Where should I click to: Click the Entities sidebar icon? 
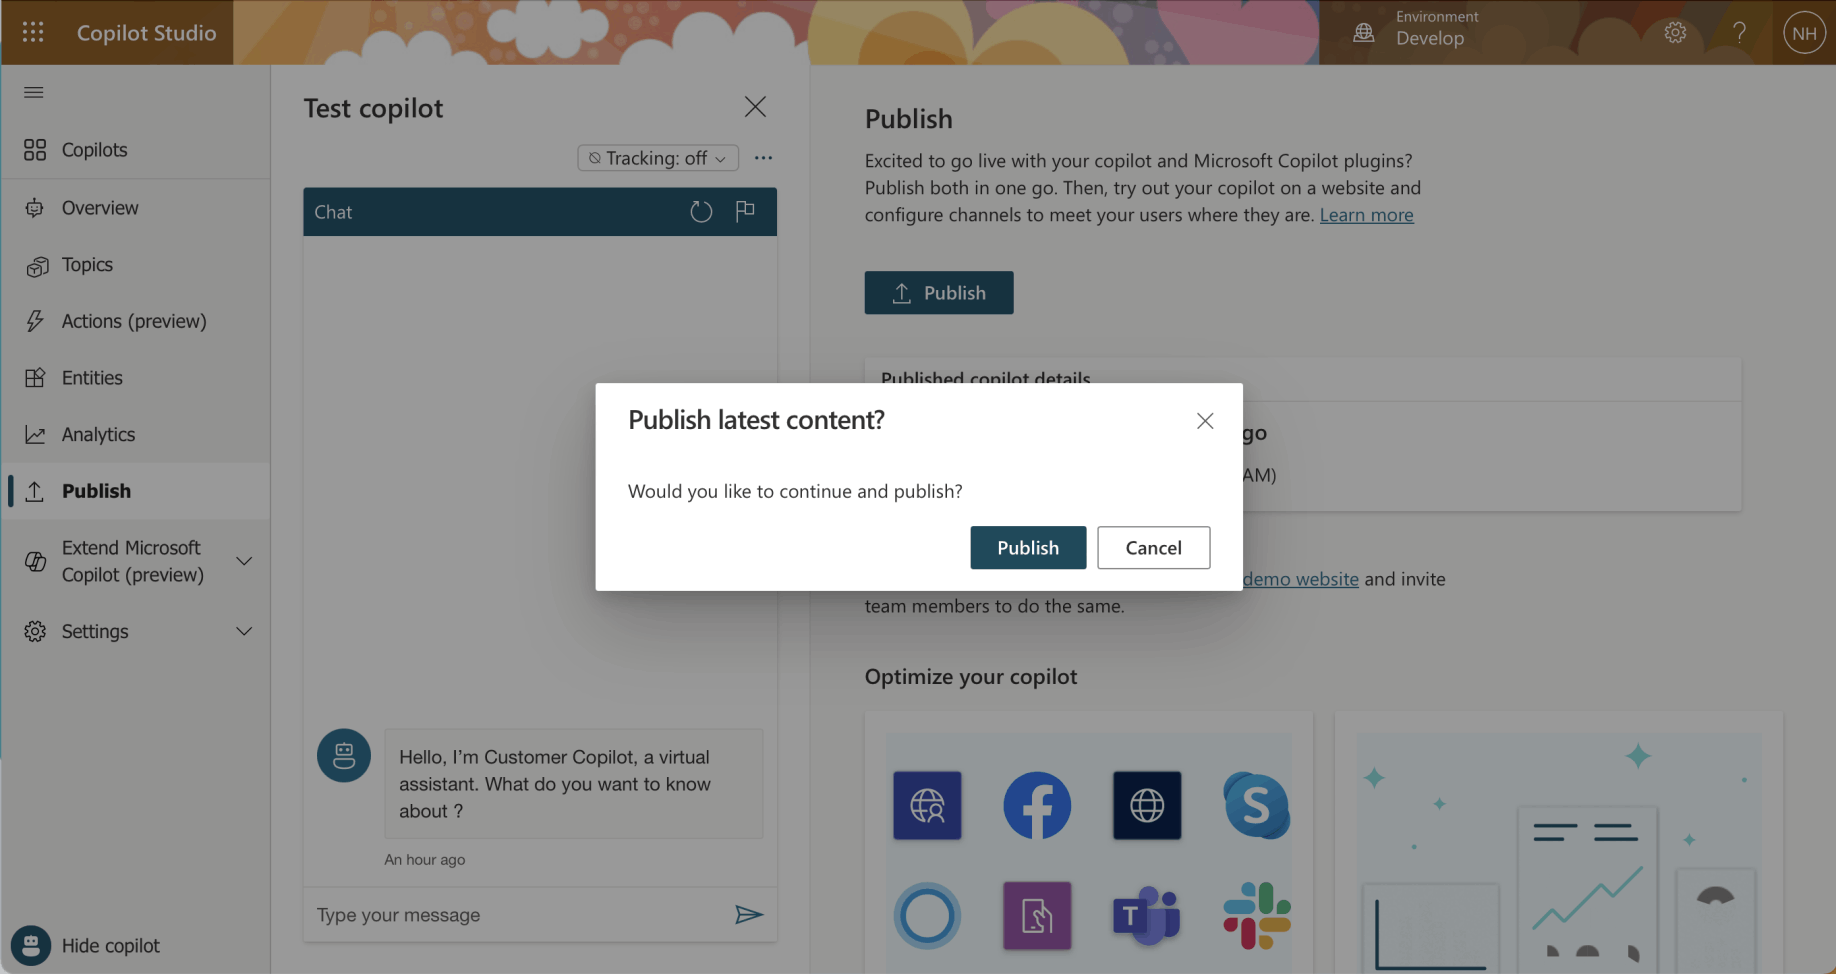36,377
